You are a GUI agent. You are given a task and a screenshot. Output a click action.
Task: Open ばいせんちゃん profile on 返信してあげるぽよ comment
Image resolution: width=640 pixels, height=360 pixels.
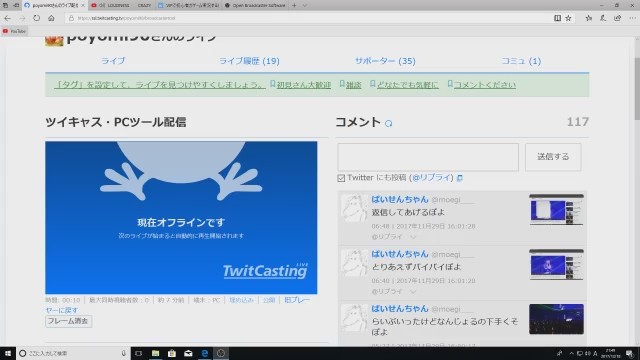(400, 199)
